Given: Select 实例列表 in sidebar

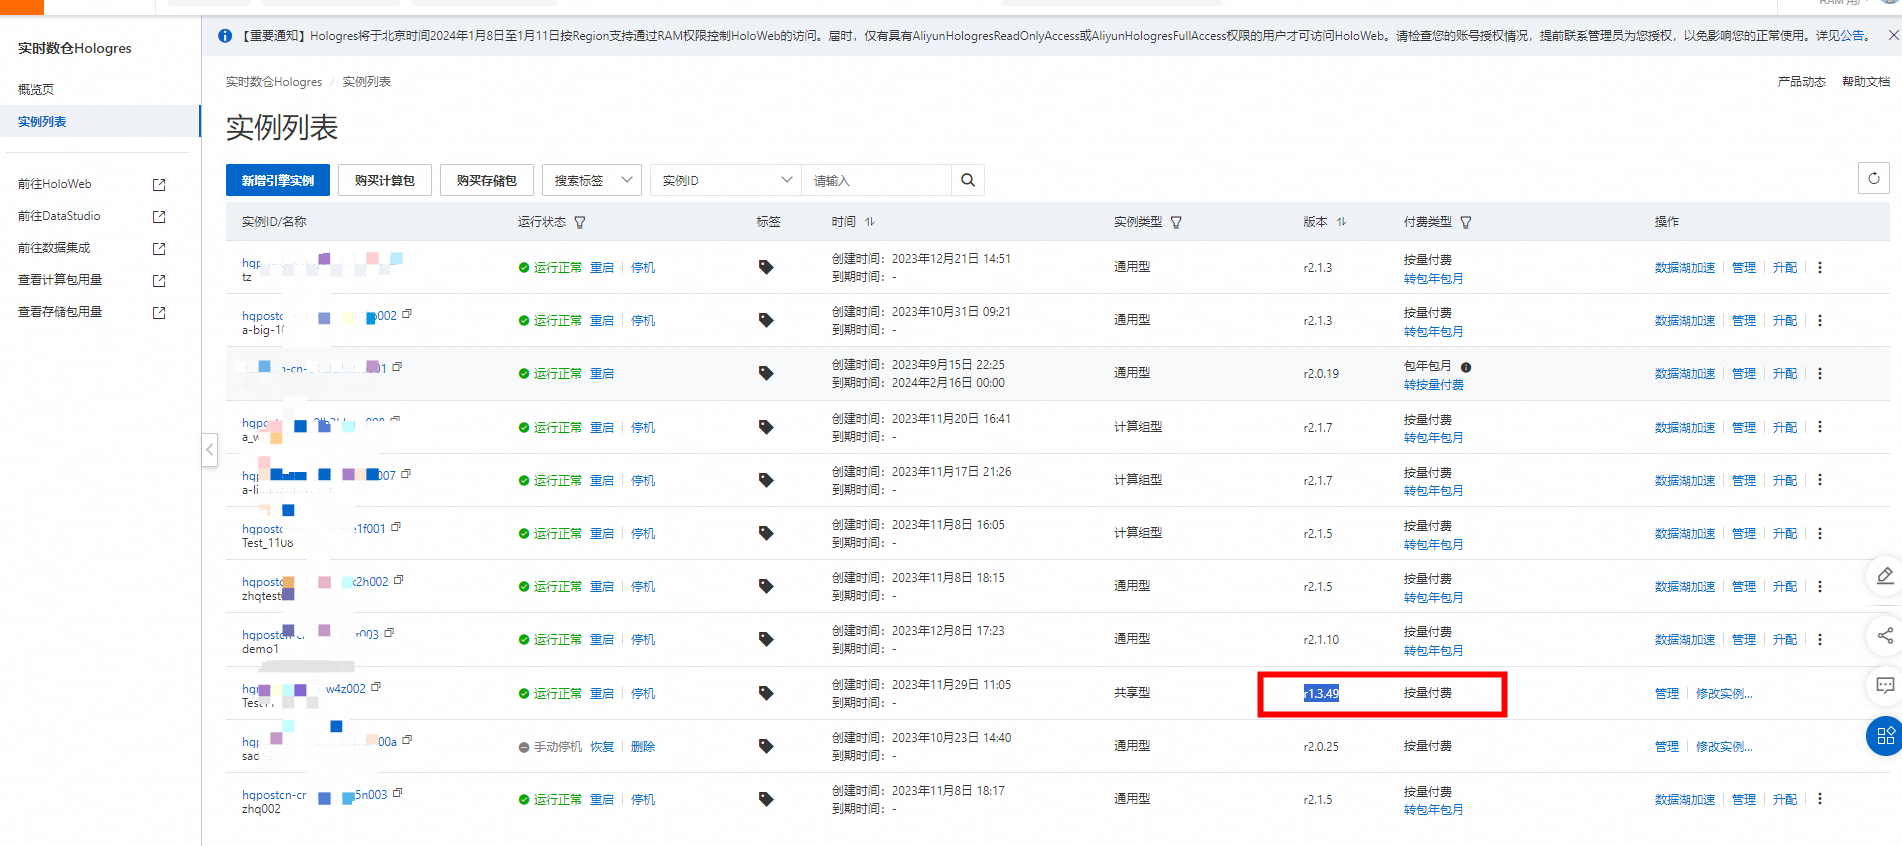Looking at the screenshot, I should [100, 121].
